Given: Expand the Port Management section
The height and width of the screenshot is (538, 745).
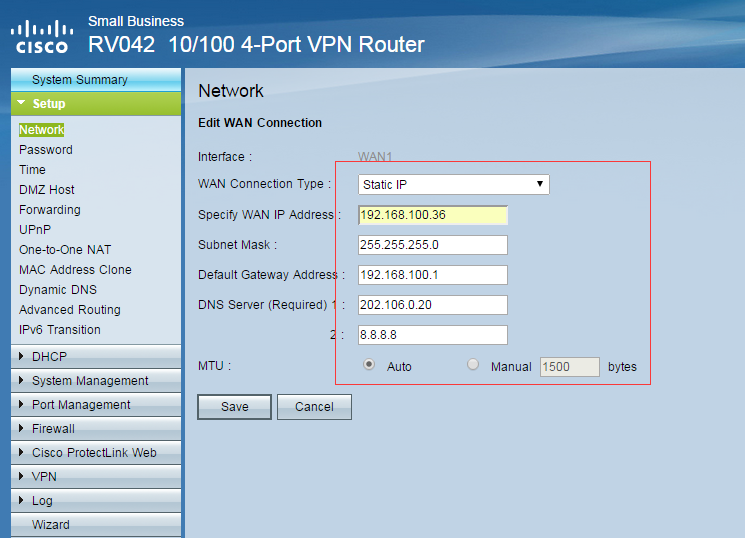Looking at the screenshot, I should (80, 404).
